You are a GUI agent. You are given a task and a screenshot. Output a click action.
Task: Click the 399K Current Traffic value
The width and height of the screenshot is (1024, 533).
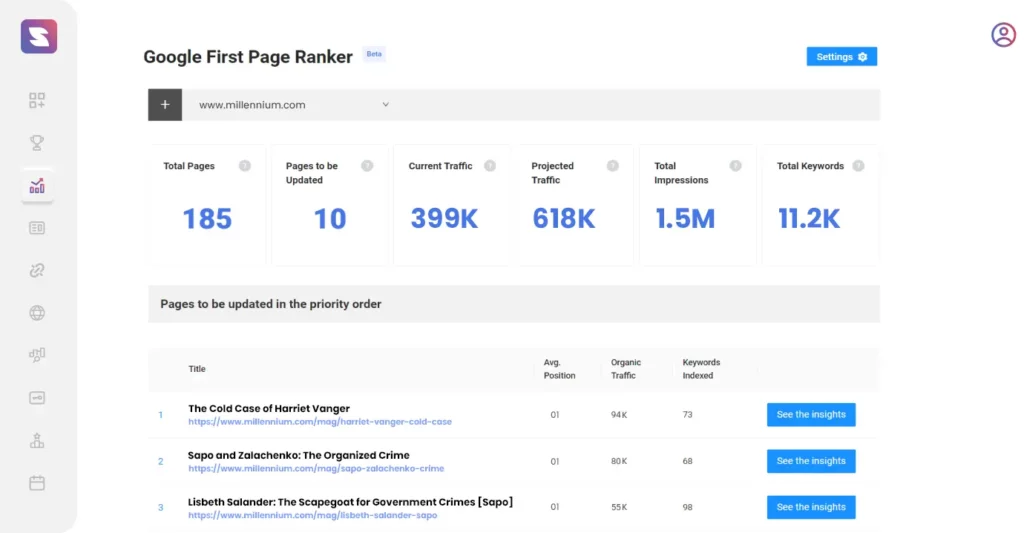tap(444, 219)
